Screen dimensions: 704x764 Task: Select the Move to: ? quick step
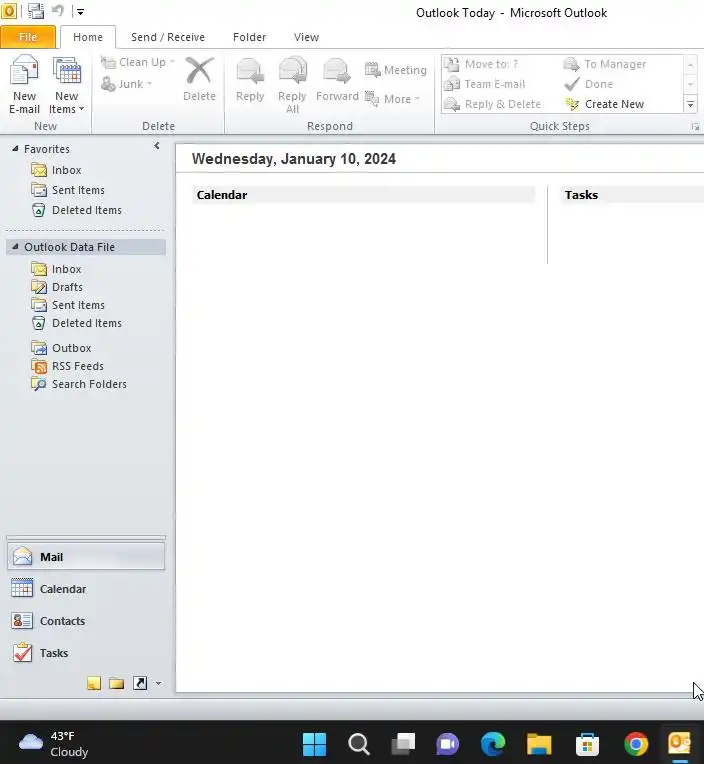pyautogui.click(x=481, y=64)
